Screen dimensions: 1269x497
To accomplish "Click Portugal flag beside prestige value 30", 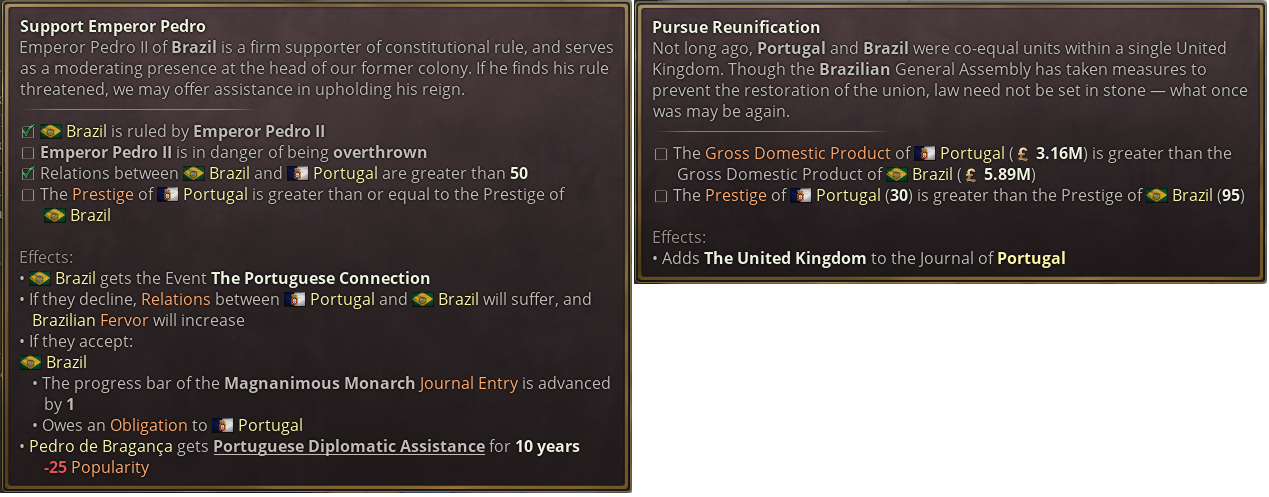I will tap(801, 195).
